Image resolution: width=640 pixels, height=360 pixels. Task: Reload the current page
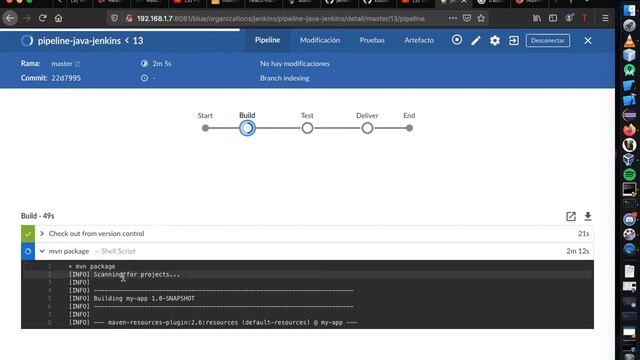pos(42,18)
